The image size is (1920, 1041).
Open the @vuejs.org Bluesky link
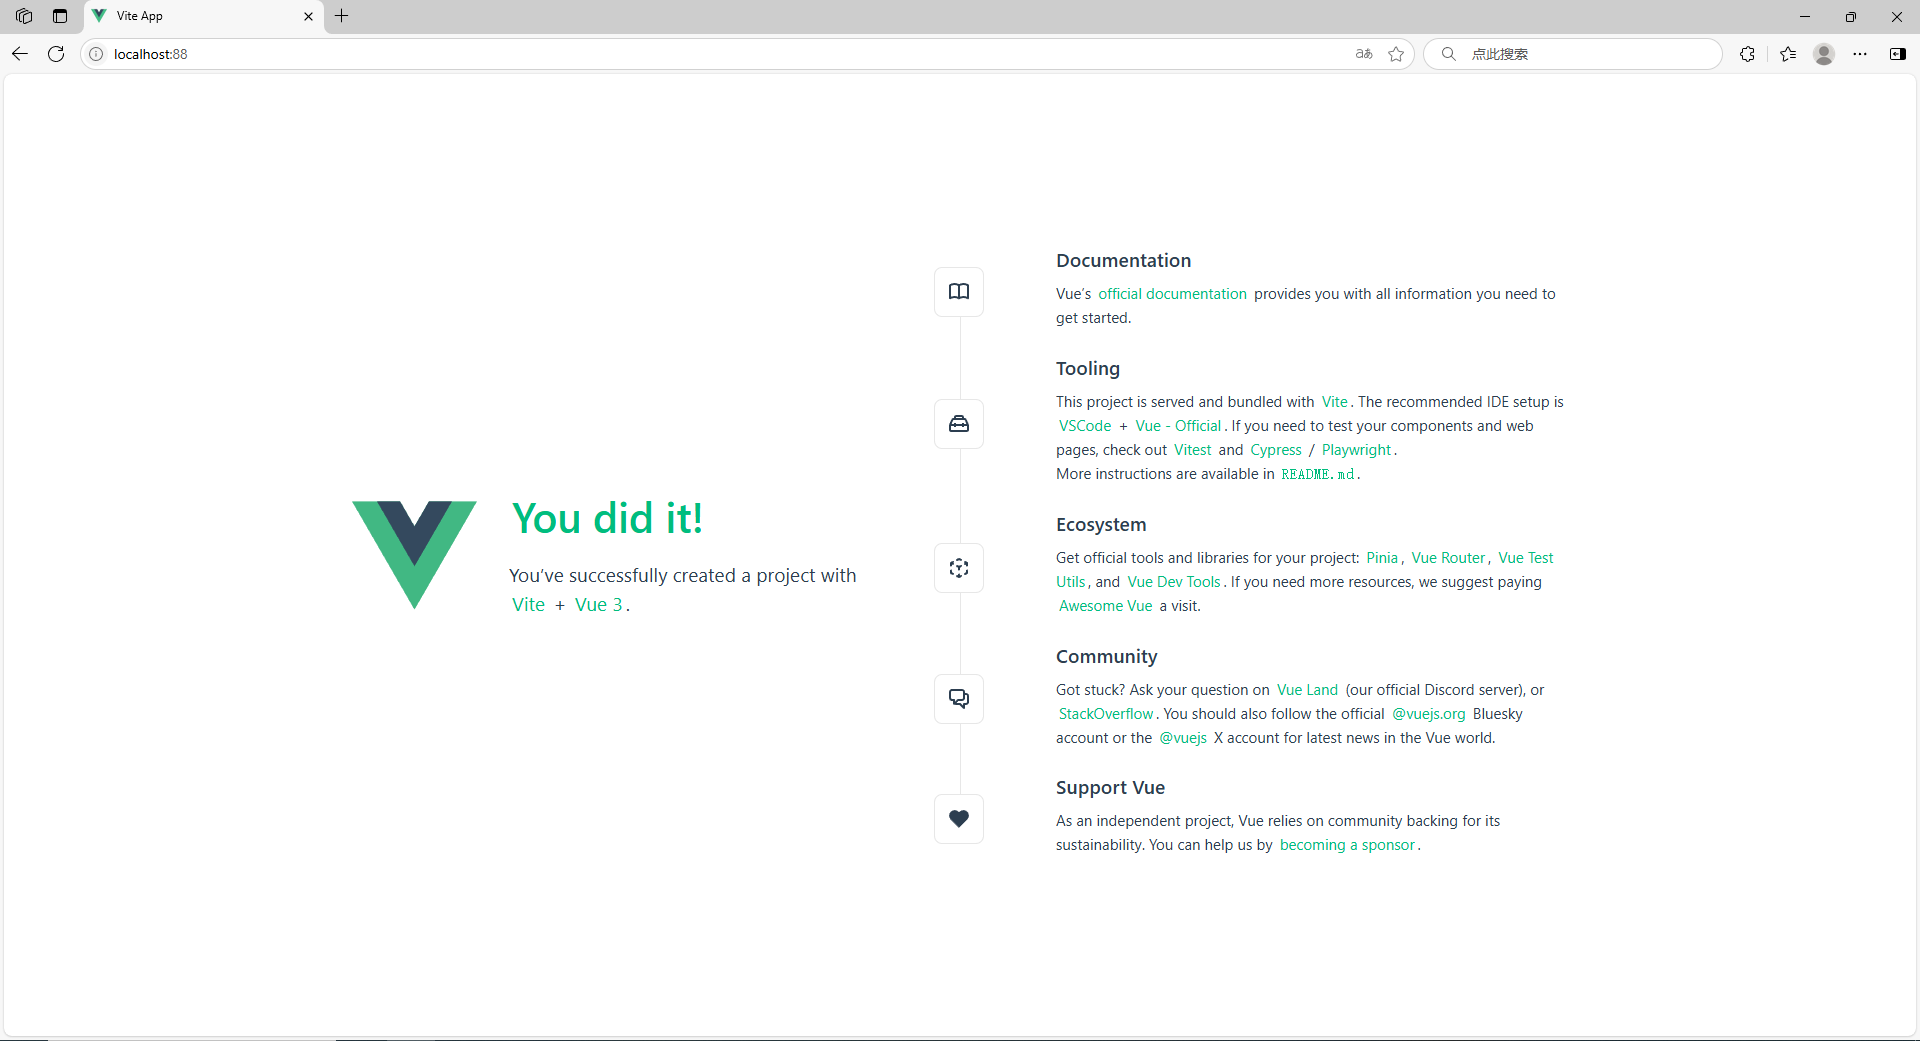[1428, 714]
